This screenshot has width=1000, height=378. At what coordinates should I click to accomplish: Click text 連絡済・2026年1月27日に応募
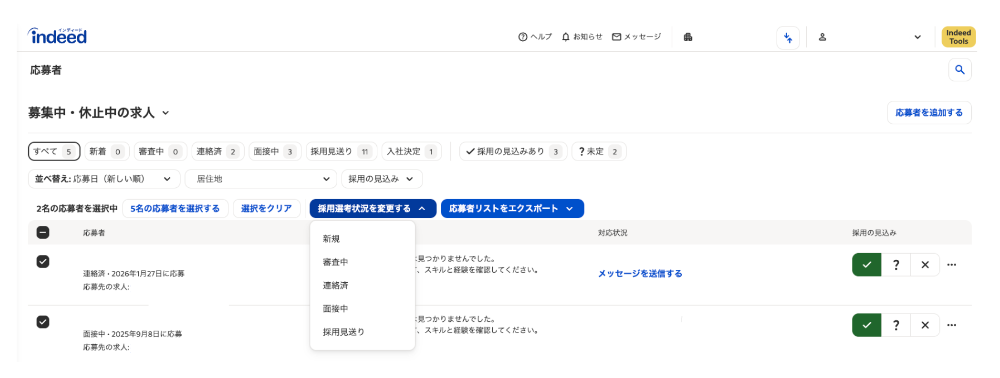pyautogui.click(x=133, y=273)
